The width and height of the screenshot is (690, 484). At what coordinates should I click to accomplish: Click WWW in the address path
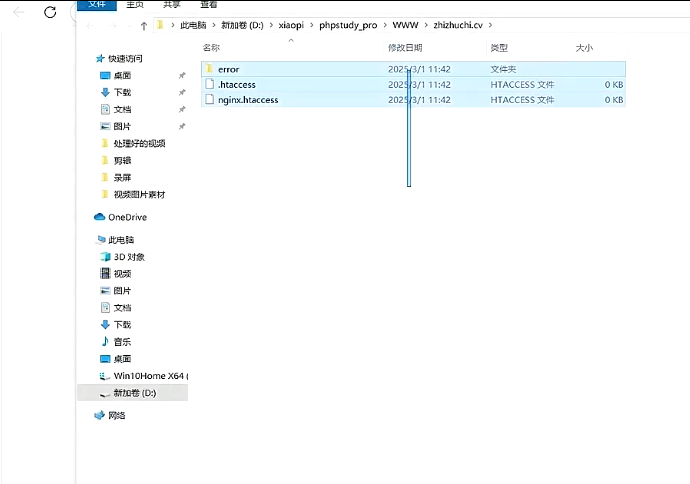tap(405, 25)
